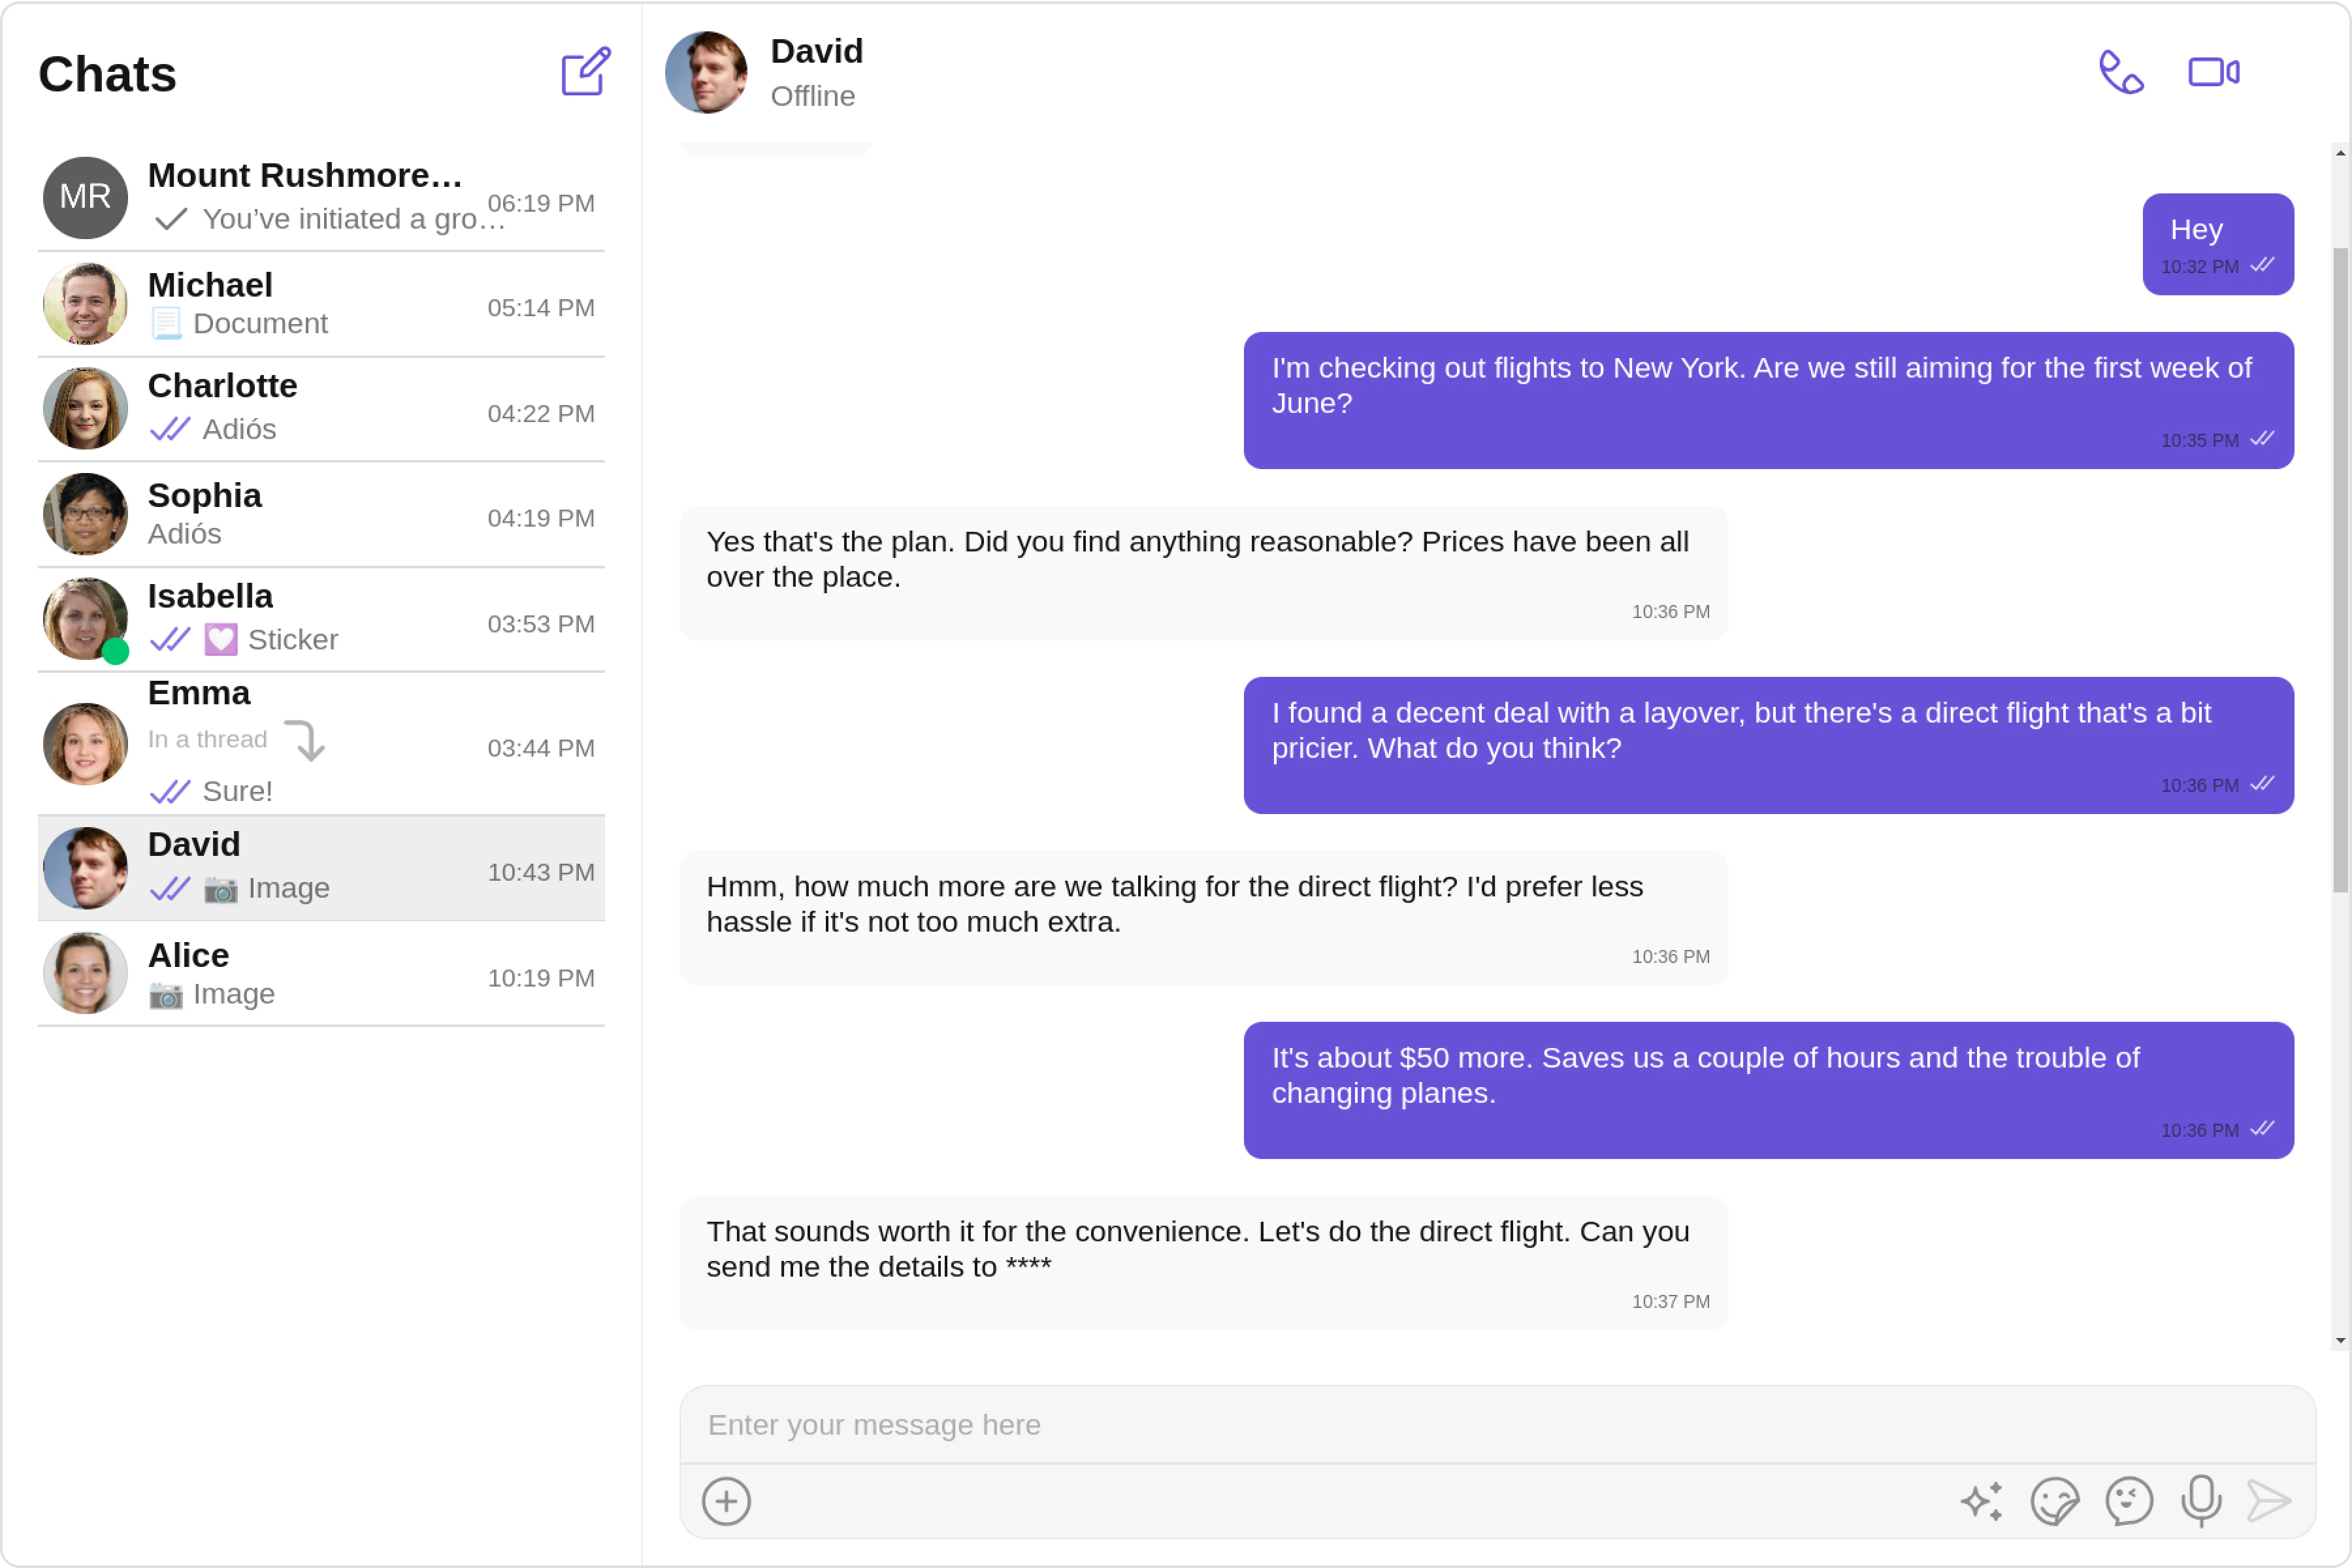The width and height of the screenshot is (2352, 1568).
Task: Select Charlotte's conversation
Action: click(x=320, y=409)
